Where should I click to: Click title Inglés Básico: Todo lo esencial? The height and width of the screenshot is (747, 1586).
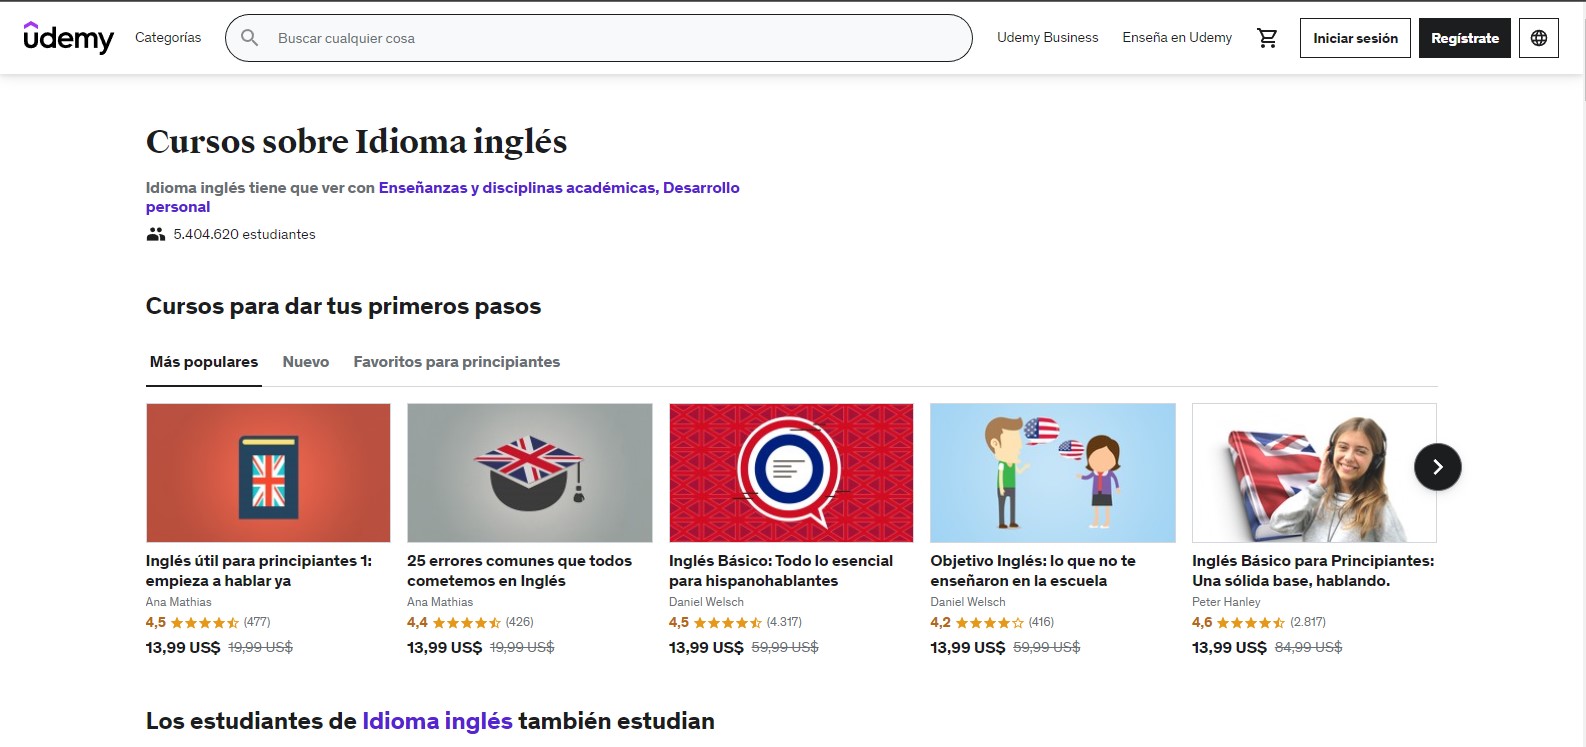tap(781, 571)
